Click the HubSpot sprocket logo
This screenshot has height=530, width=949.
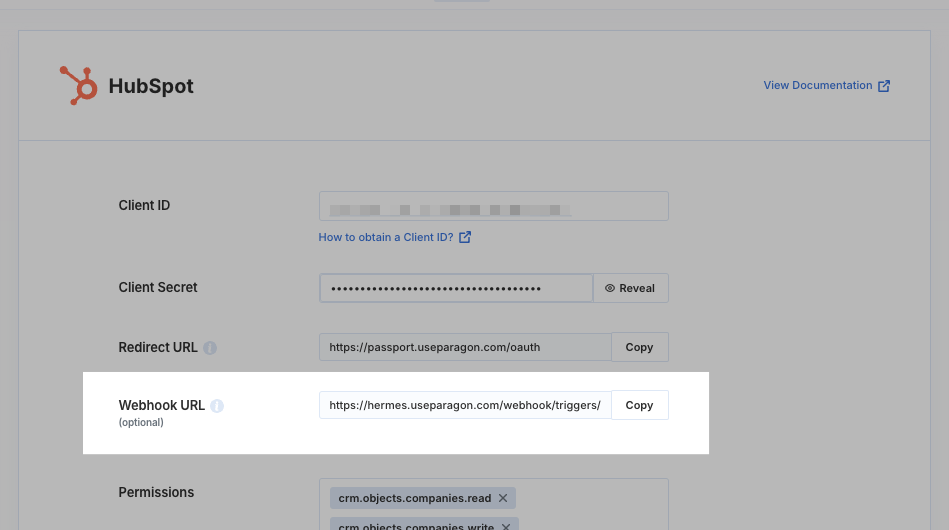click(x=79, y=85)
